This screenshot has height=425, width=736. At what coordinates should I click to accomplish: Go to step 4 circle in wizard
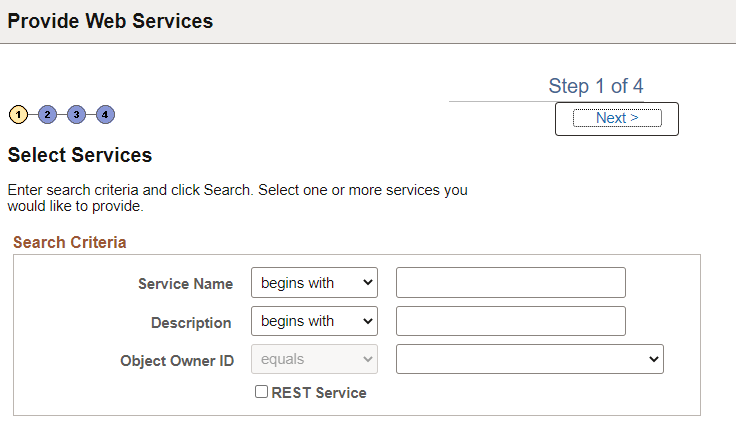pyautogui.click(x=105, y=115)
